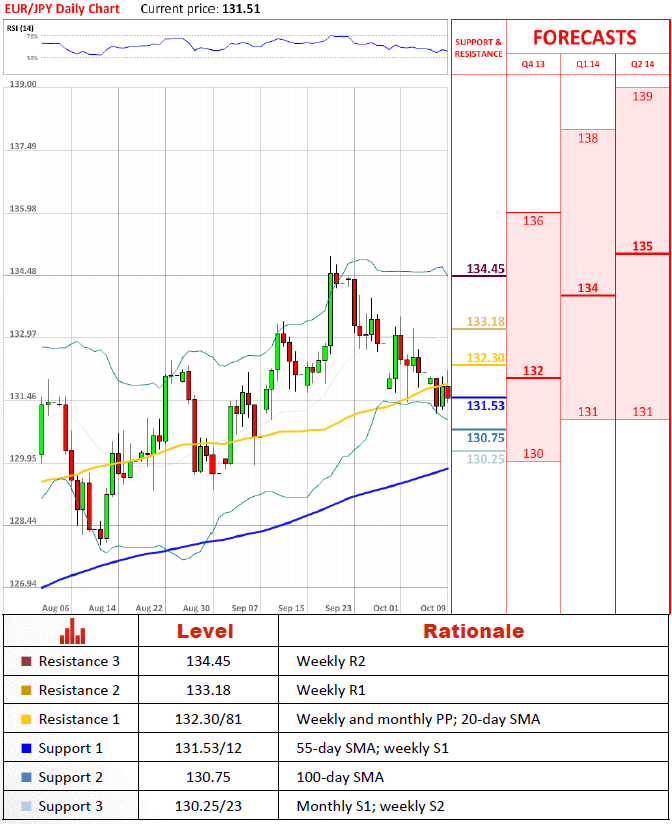The width and height of the screenshot is (672, 824).
Task: Select the Q2 14 forecast column header
Action: coord(642,64)
